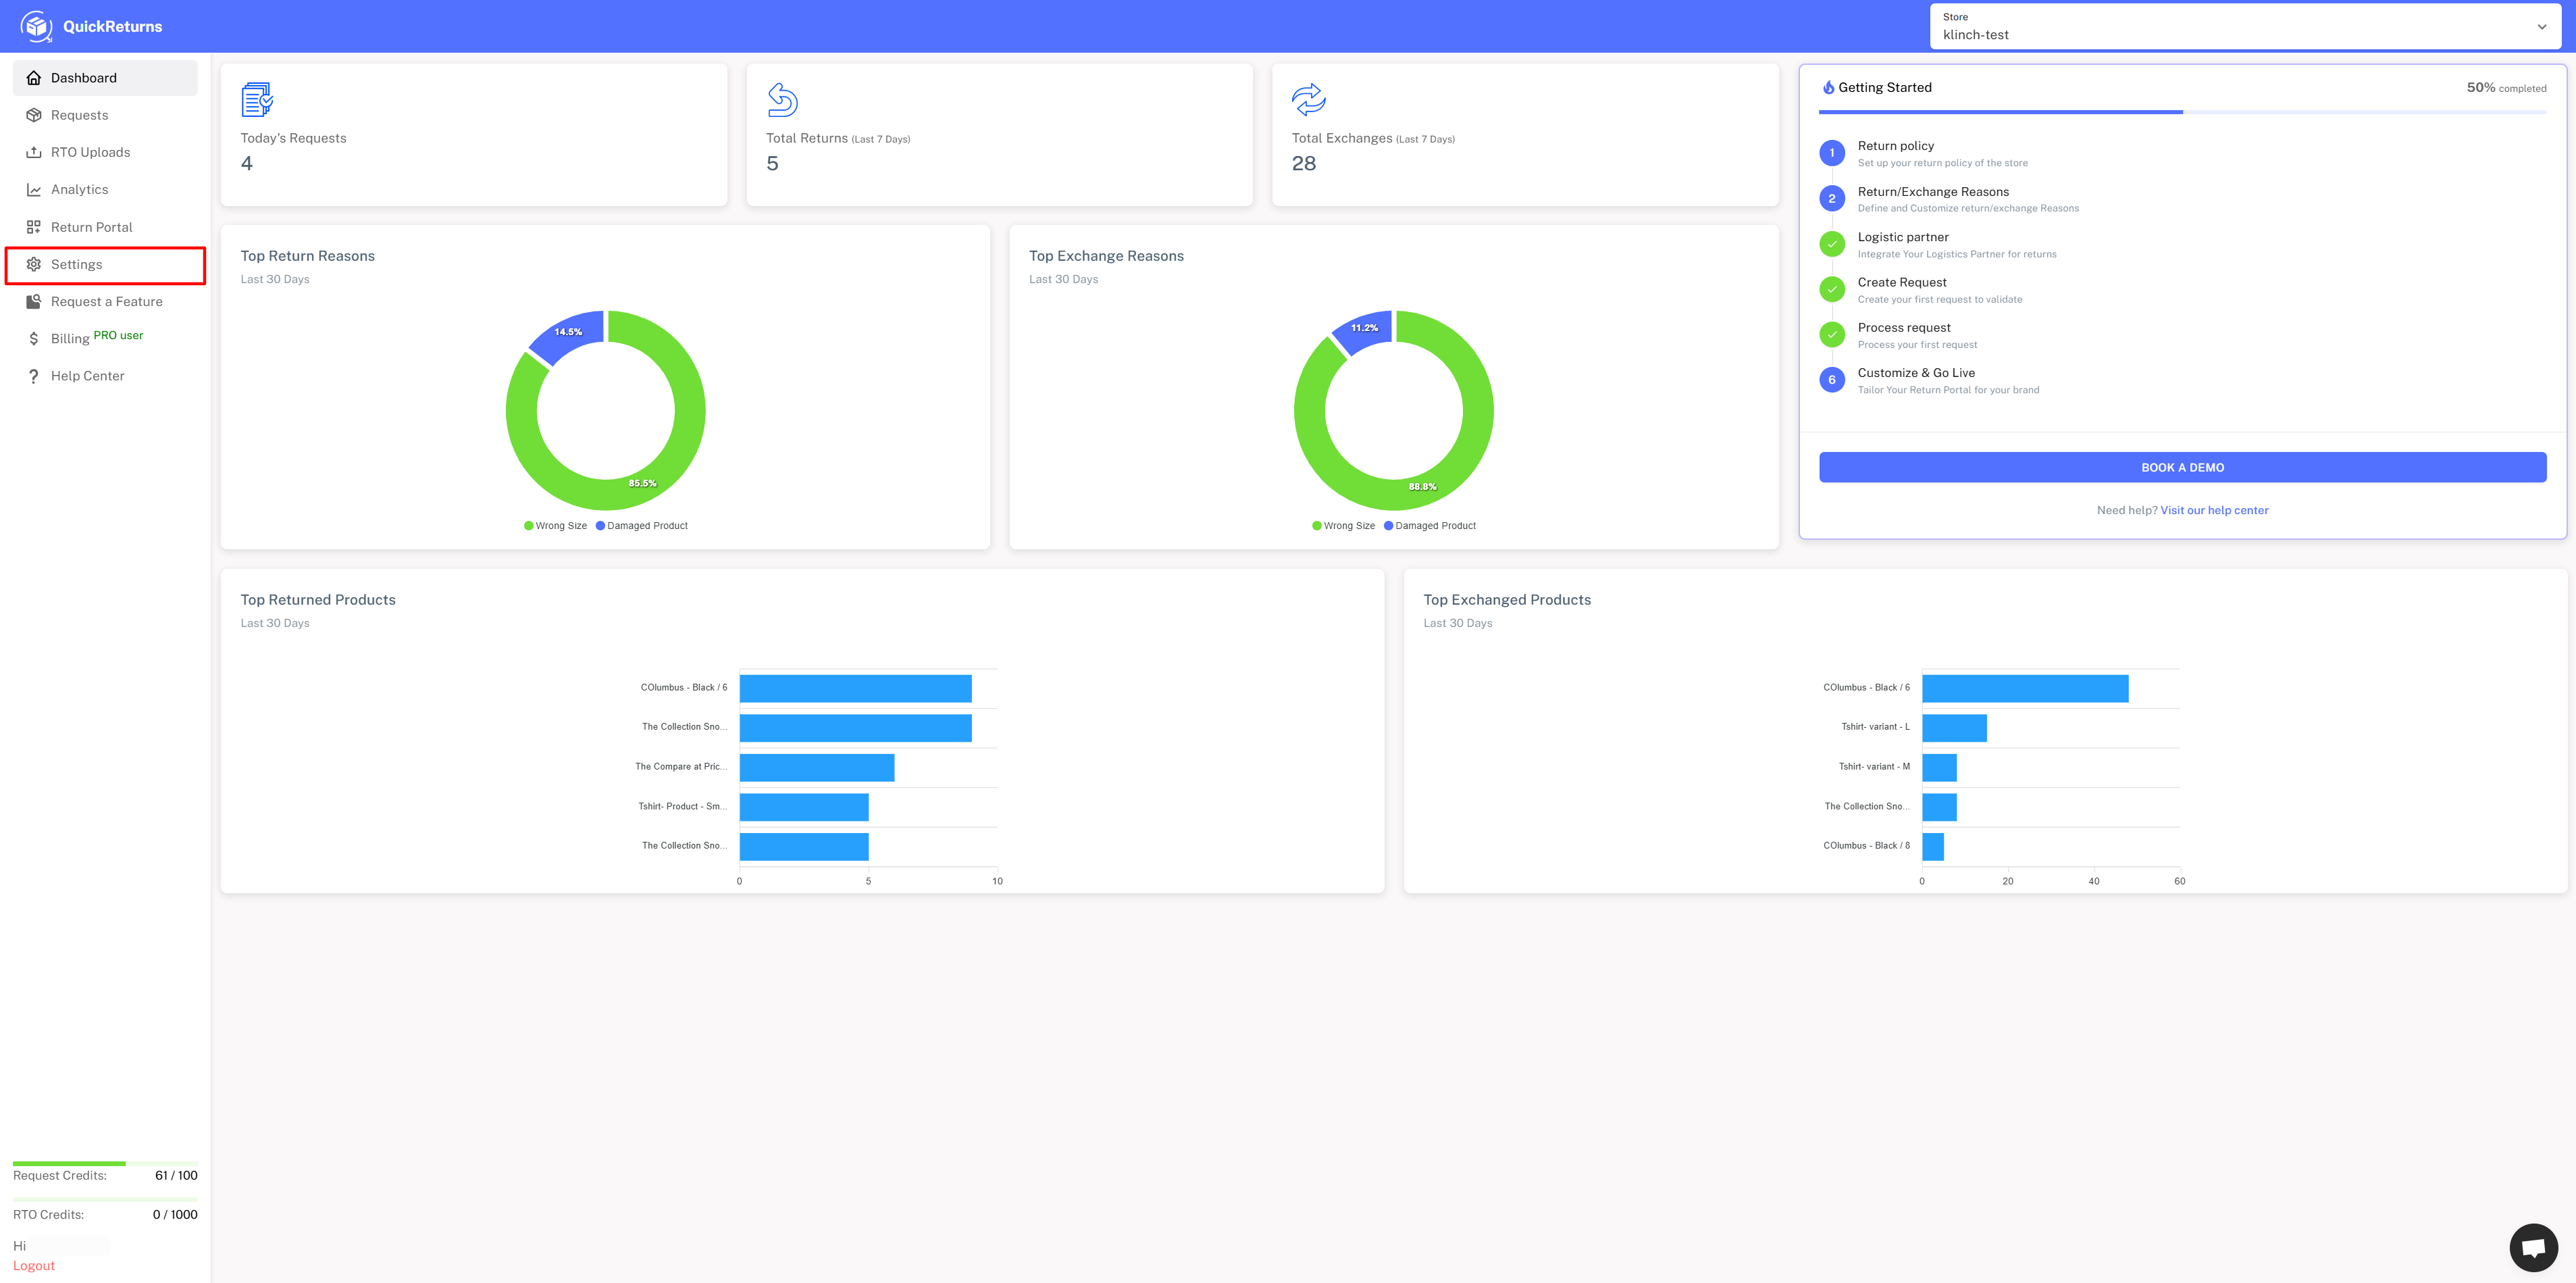Click the Analytics chart icon
The width and height of the screenshot is (2576, 1283).
click(34, 190)
